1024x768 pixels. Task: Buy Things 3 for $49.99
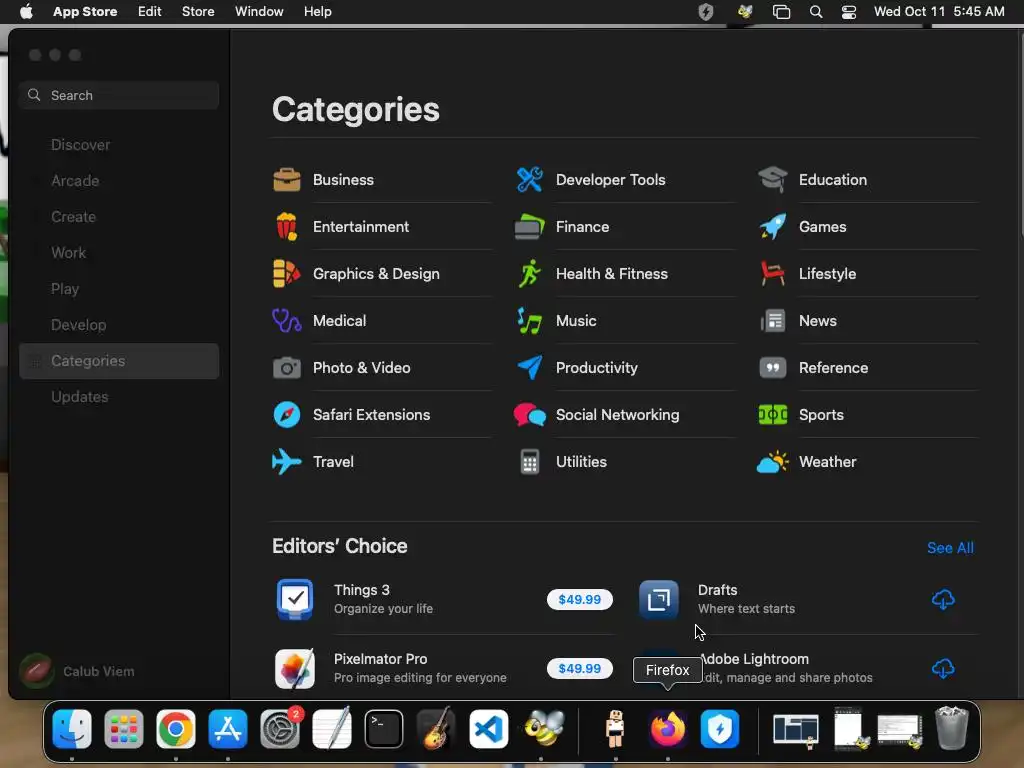[580, 600]
